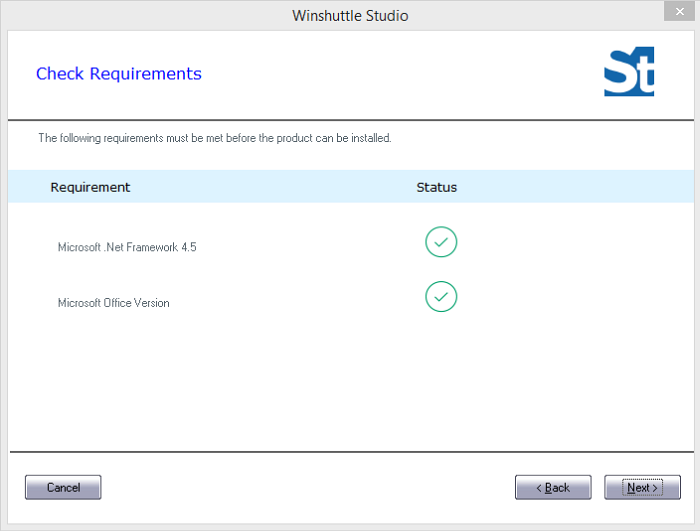This screenshot has height=531, width=700.
Task: Click the requirements description sentence
Action: (215, 138)
